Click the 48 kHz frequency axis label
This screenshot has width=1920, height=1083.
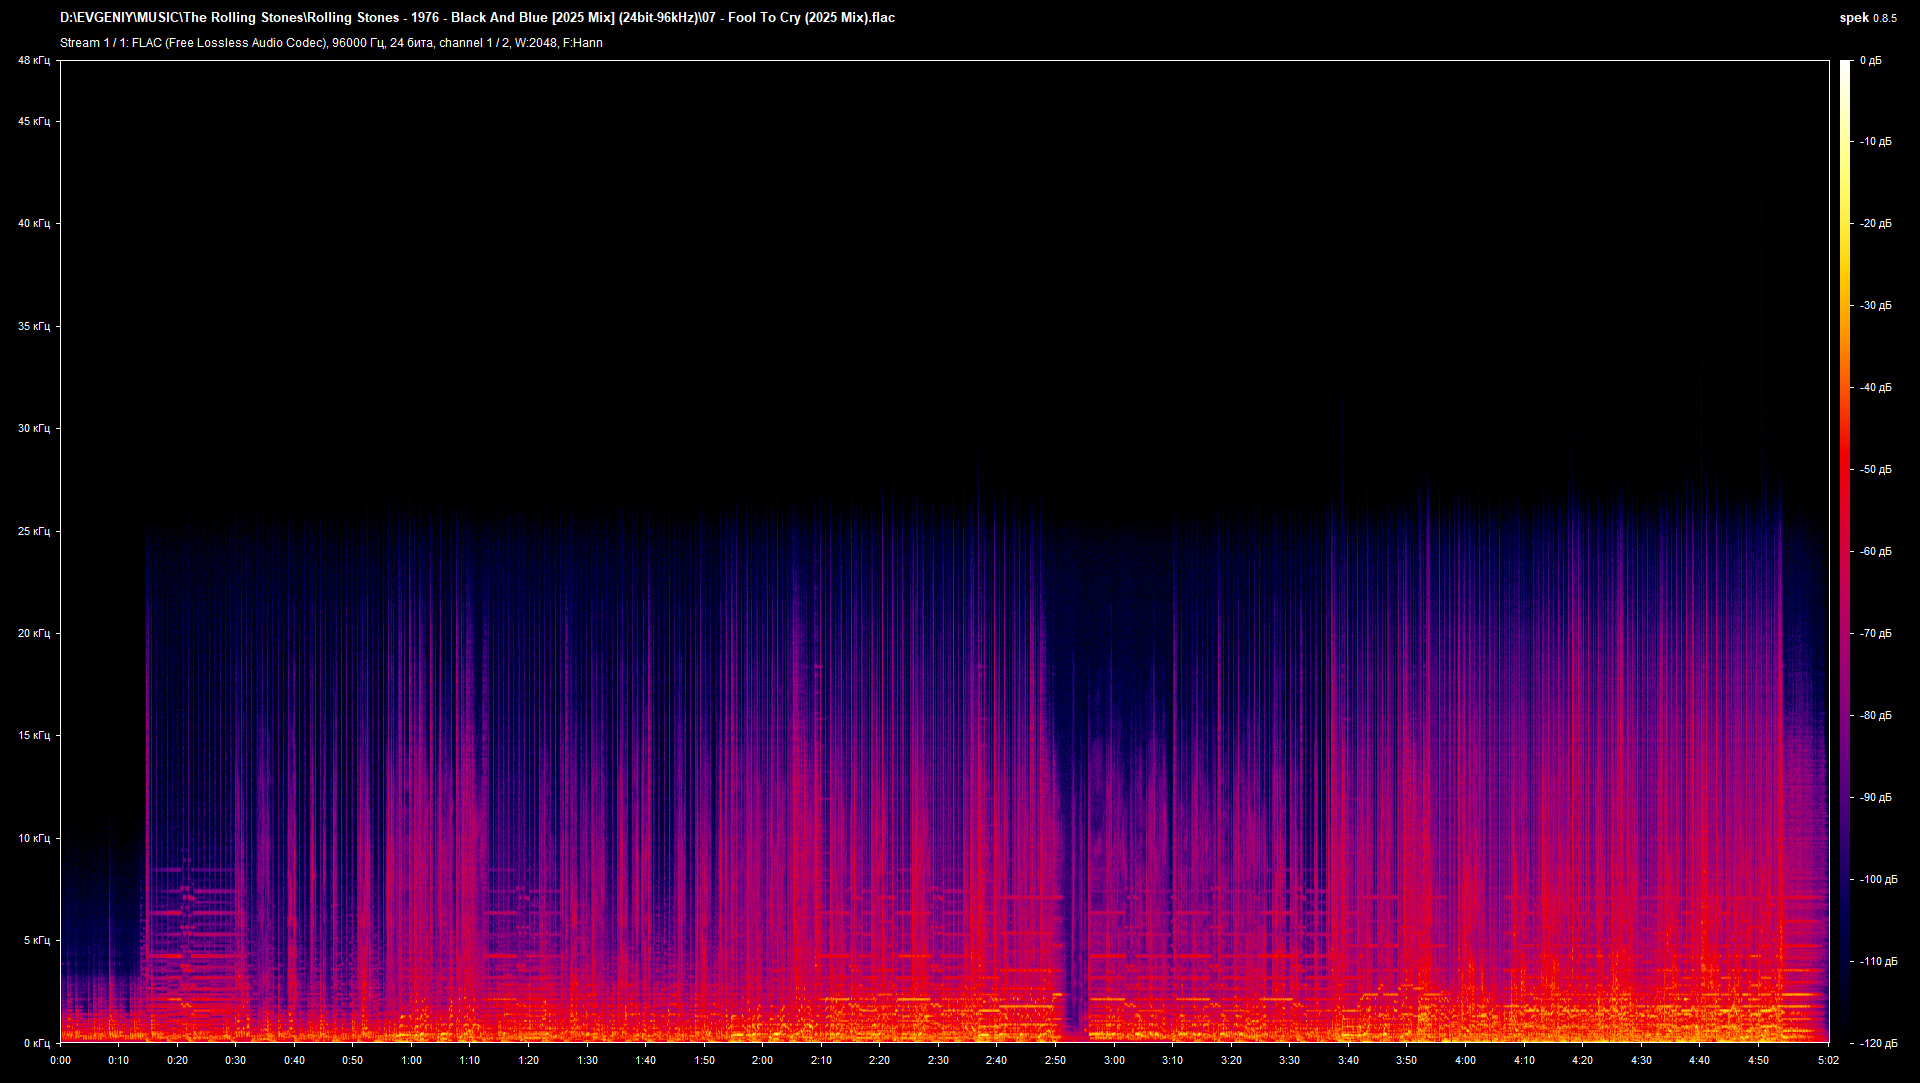(x=33, y=61)
